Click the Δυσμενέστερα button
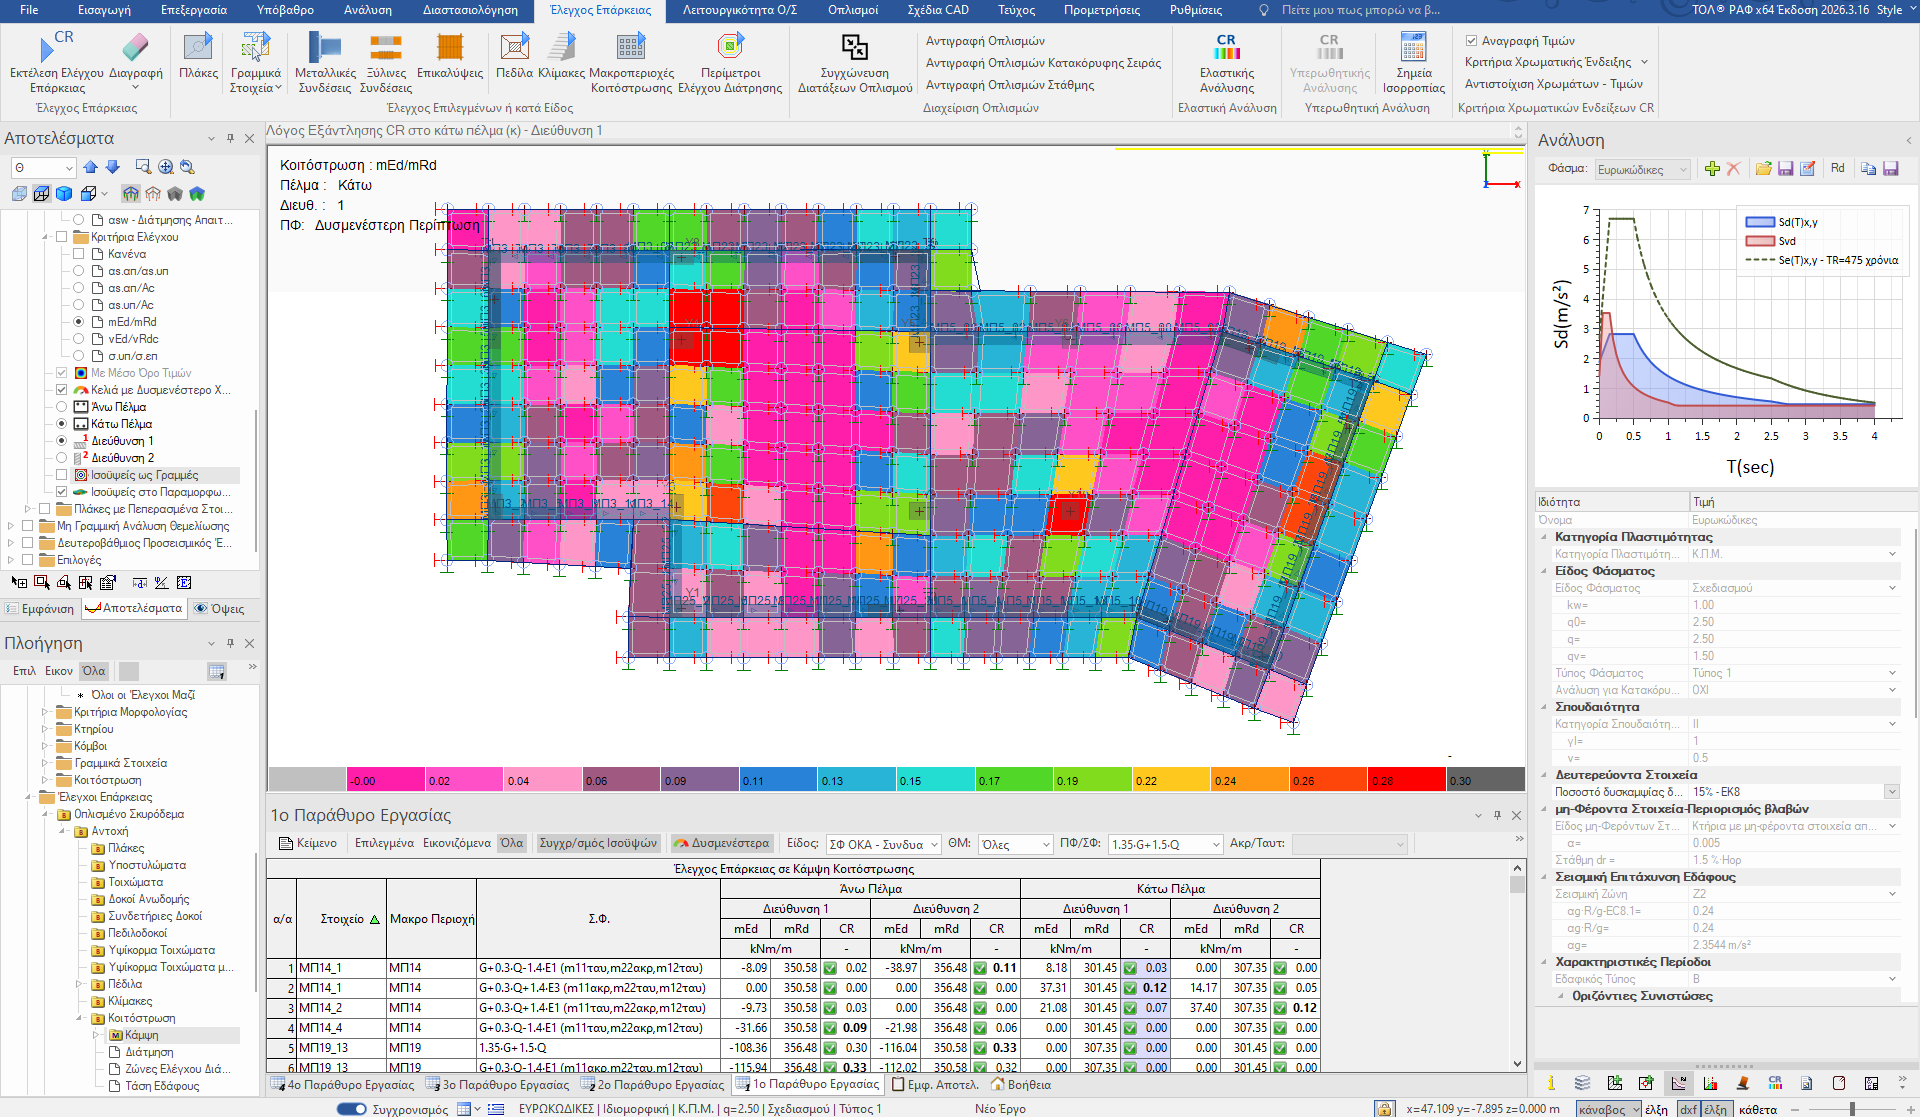This screenshot has width=1920, height=1117. (722, 843)
